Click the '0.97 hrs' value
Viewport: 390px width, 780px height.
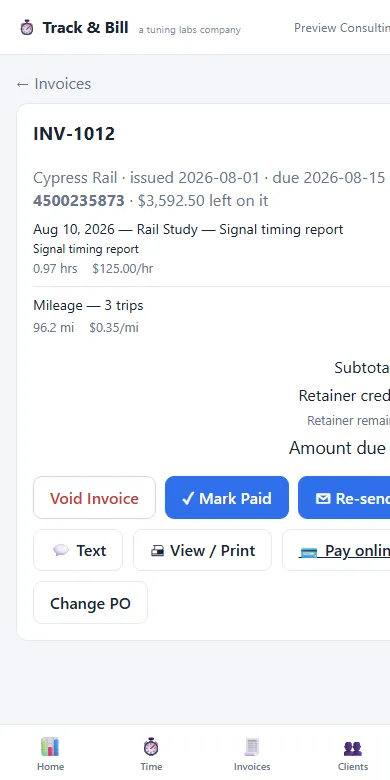click(x=55, y=269)
